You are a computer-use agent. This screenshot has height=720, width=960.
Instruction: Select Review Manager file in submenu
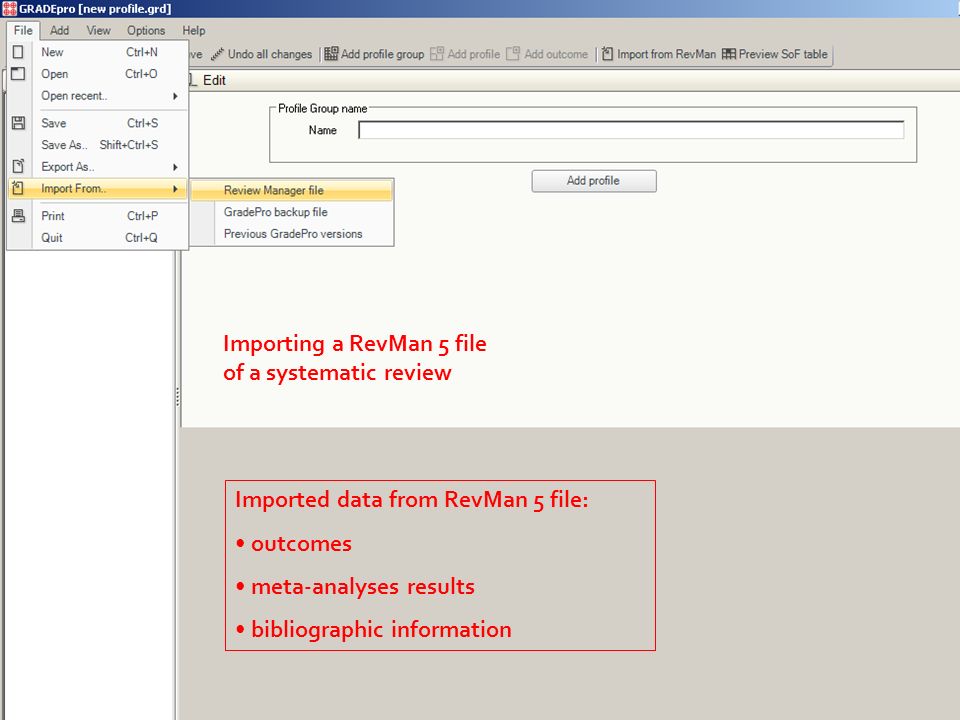coord(291,190)
